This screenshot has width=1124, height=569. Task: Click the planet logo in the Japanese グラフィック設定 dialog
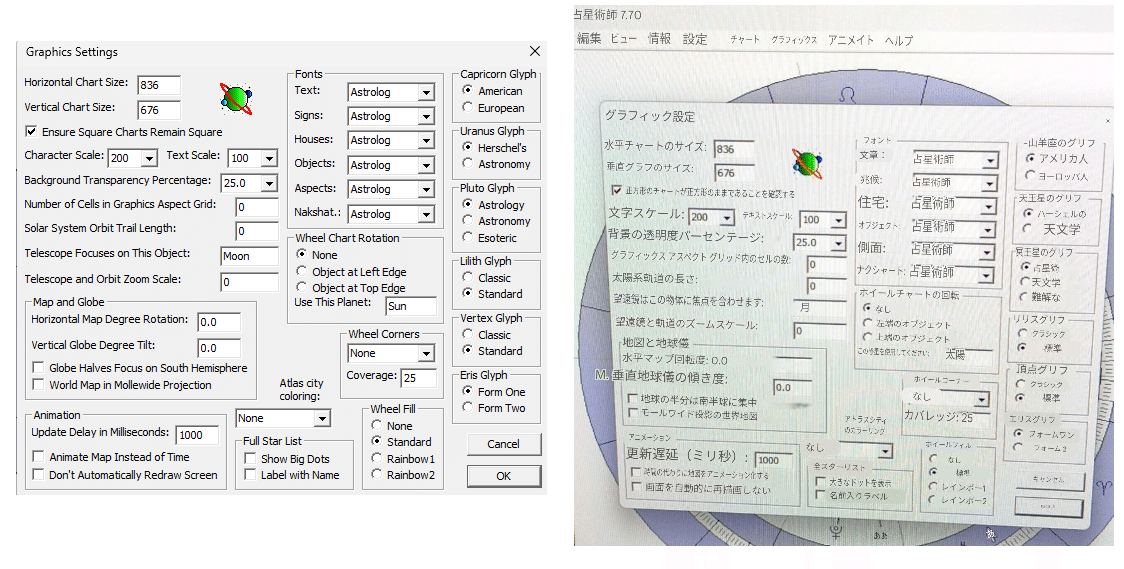click(x=807, y=163)
